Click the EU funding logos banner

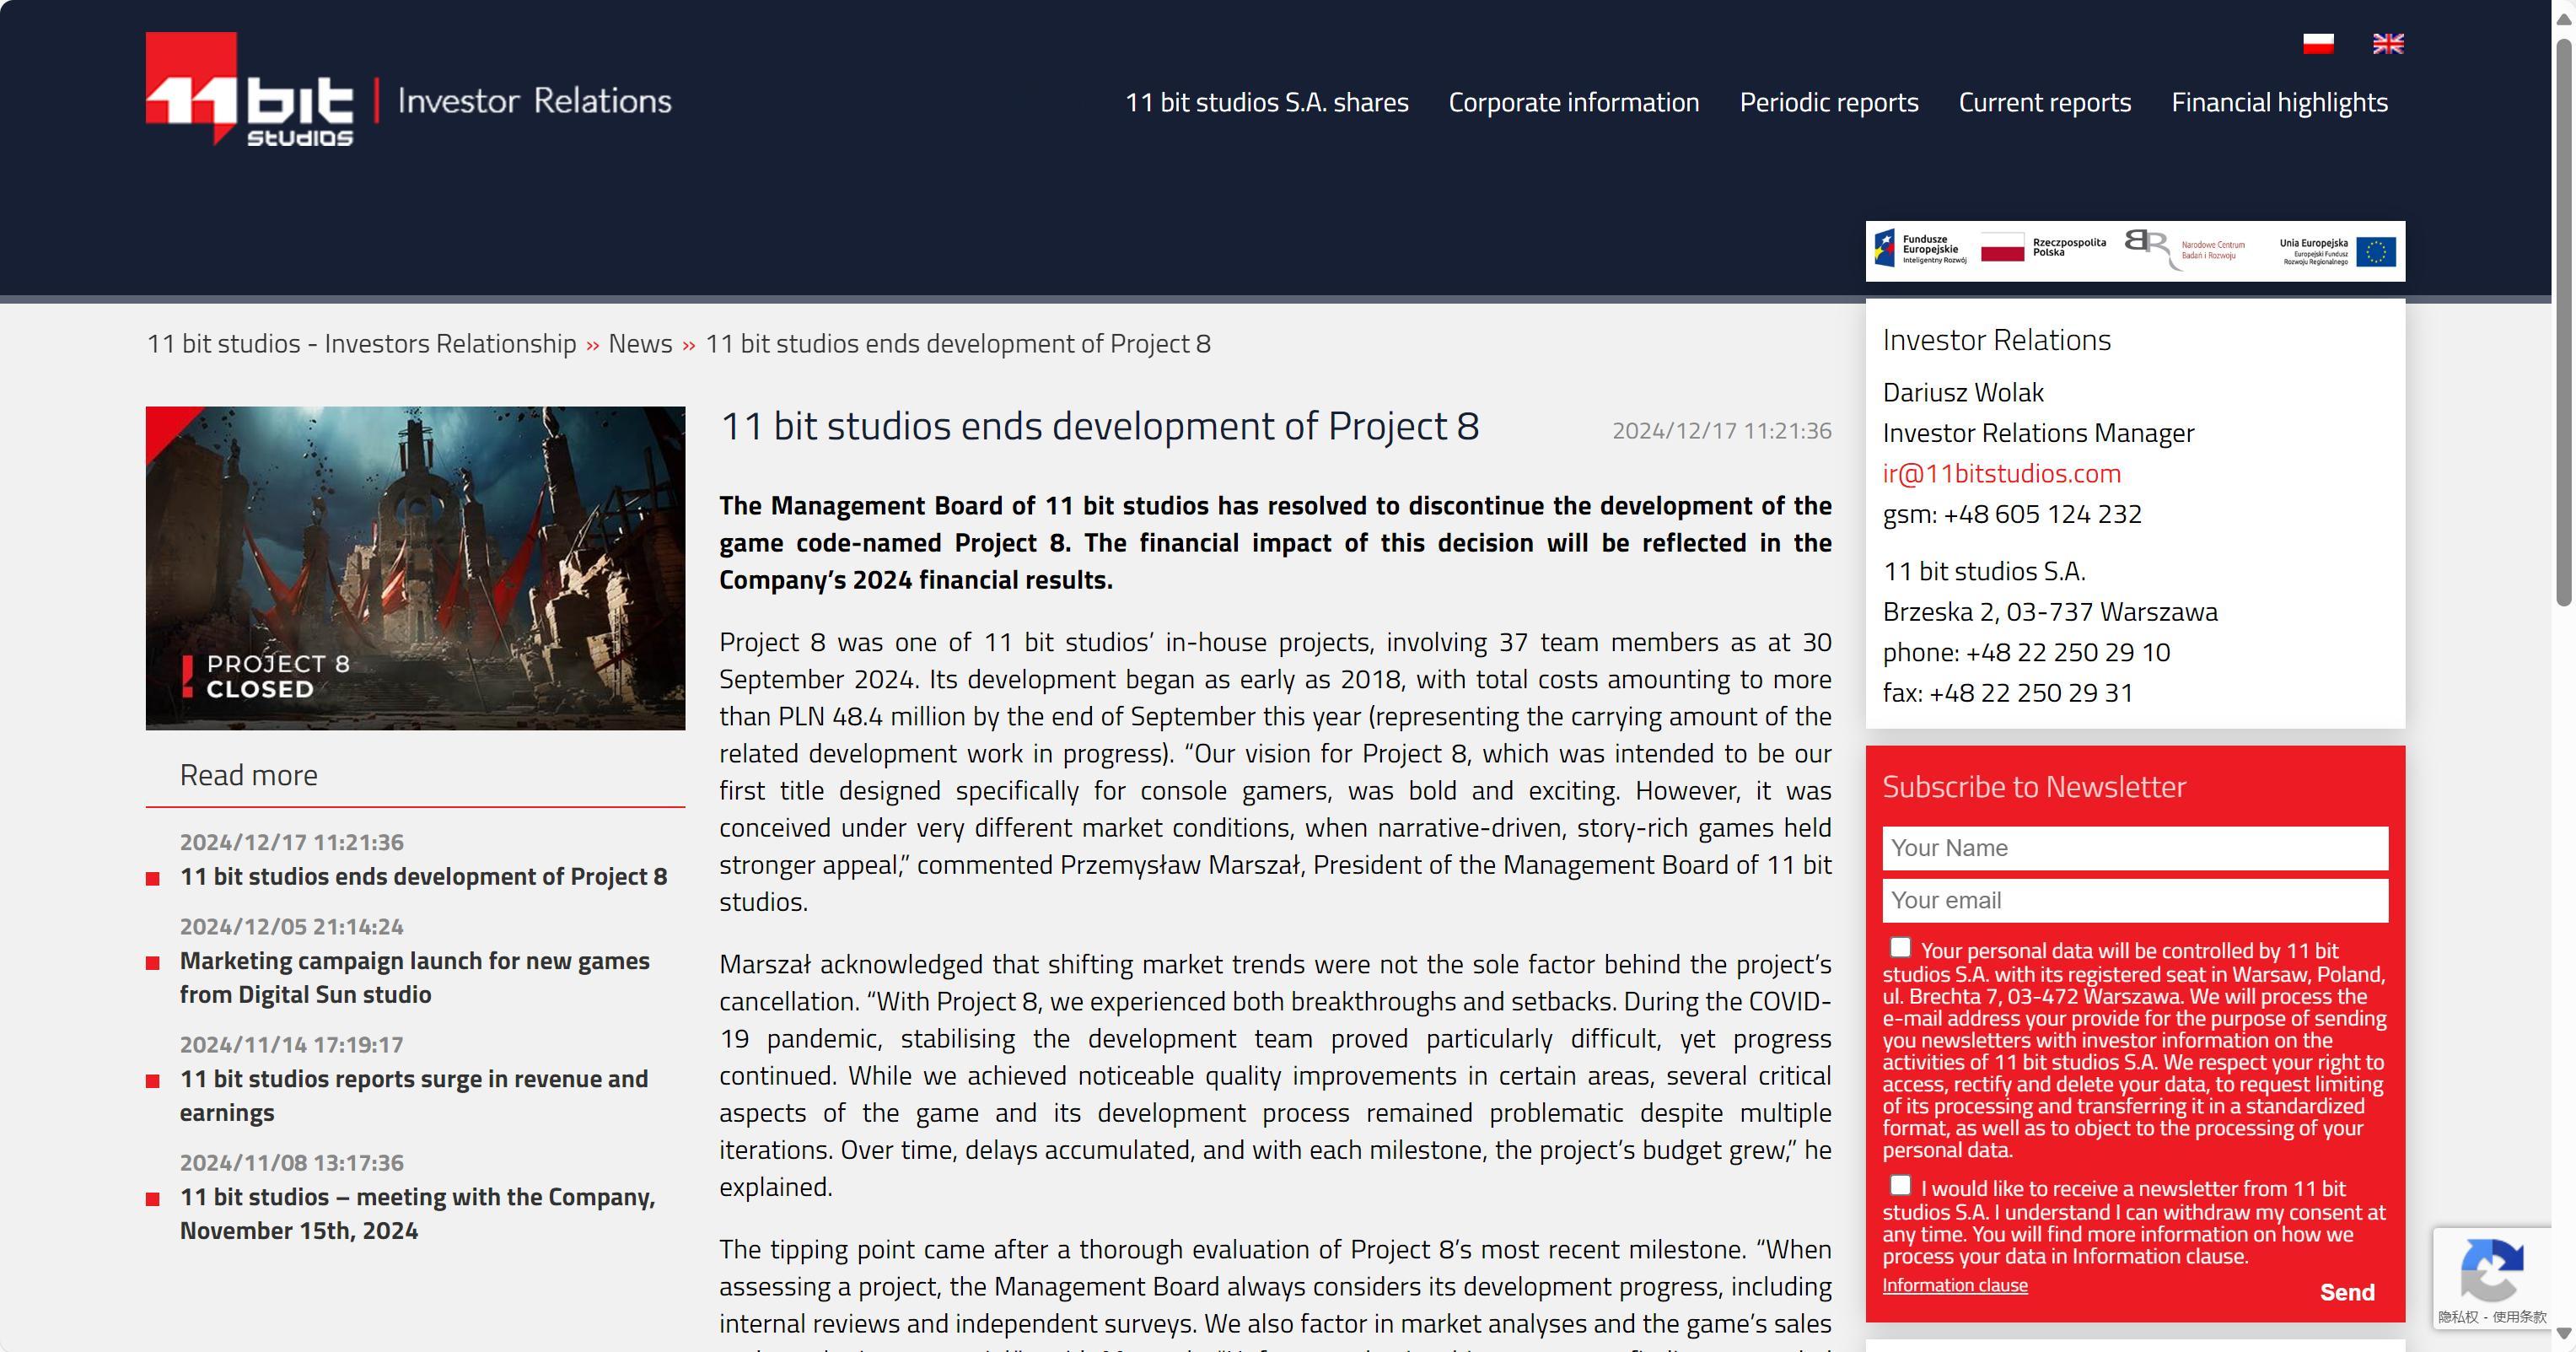[2135, 251]
